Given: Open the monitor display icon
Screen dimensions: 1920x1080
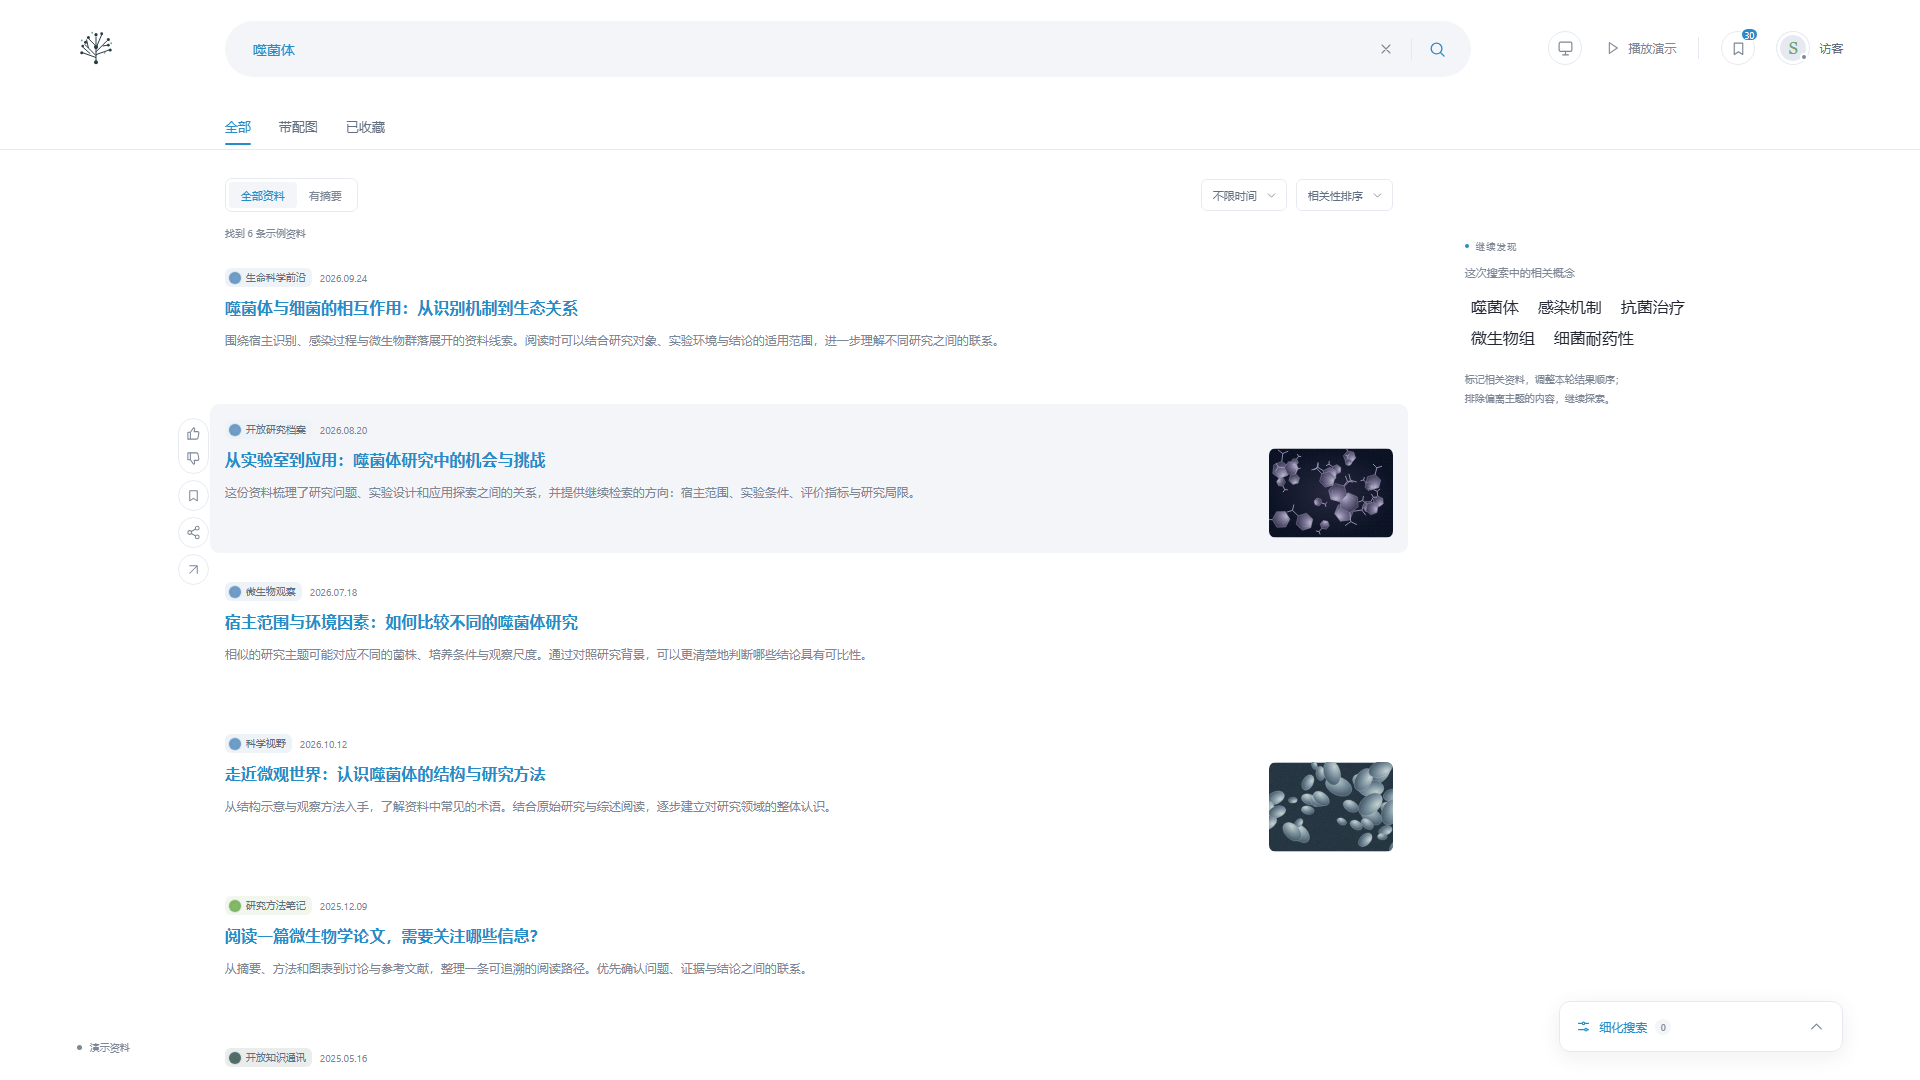Looking at the screenshot, I should point(1565,48).
